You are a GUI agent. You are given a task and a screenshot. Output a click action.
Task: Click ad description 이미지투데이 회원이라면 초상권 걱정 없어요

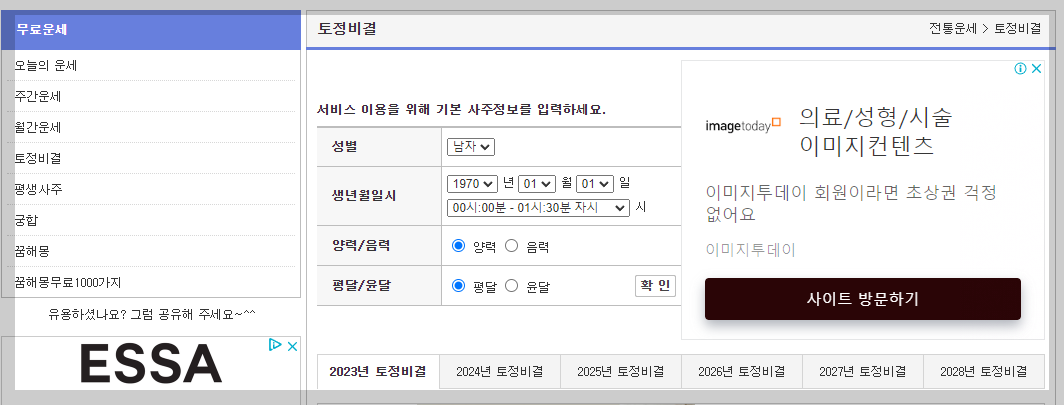coord(852,204)
